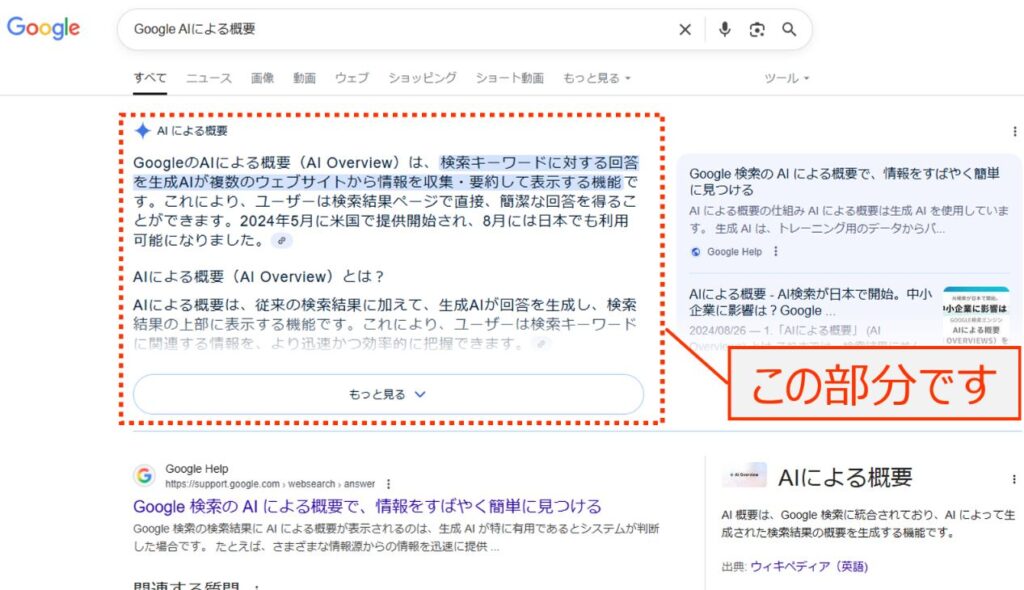
Task: Submit search with the magnifying glass icon
Action: [x=789, y=29]
